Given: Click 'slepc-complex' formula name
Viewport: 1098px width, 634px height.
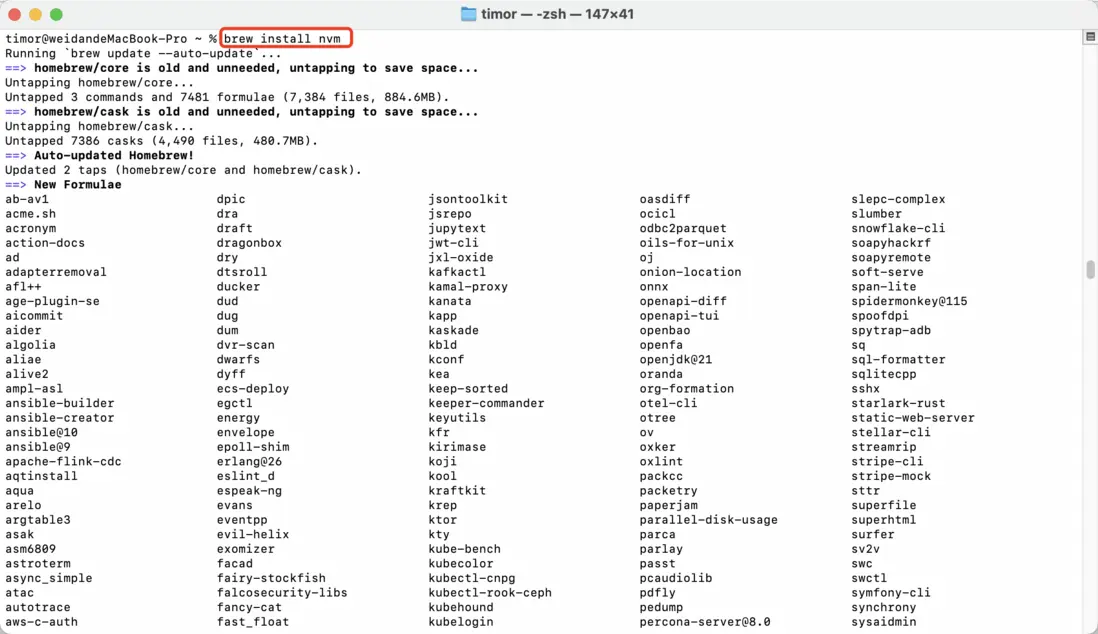Looking at the screenshot, I should click(898, 200).
